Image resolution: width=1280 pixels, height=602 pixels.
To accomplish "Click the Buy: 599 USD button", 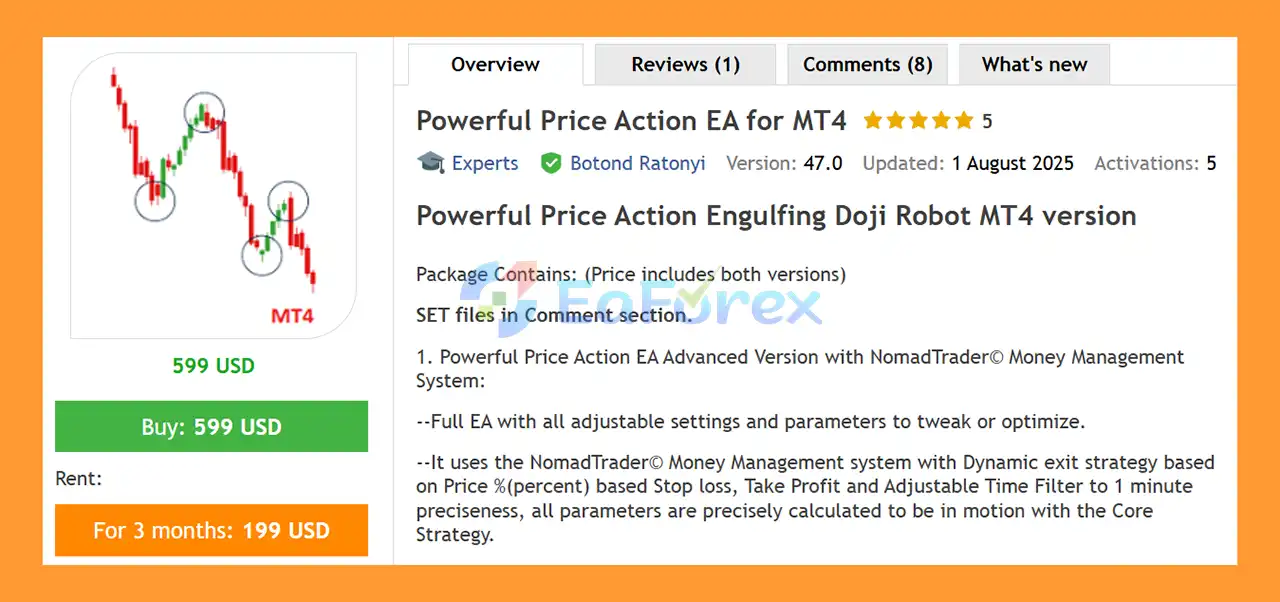I will click(211, 426).
